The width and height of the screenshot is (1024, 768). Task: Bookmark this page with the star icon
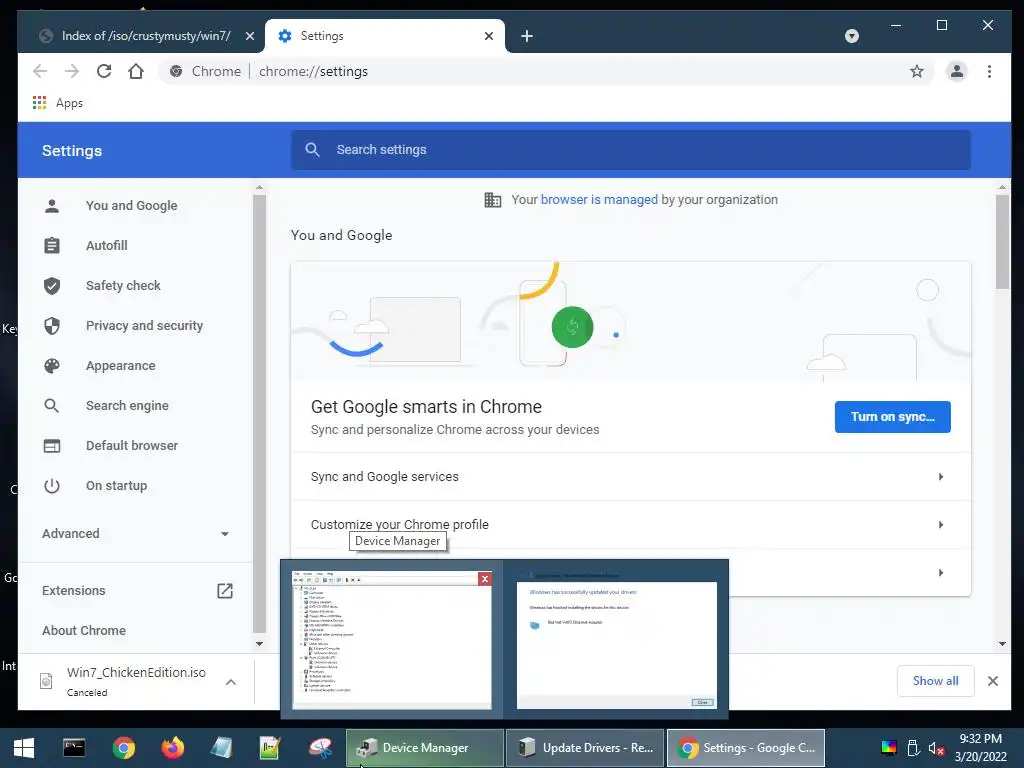[917, 71]
